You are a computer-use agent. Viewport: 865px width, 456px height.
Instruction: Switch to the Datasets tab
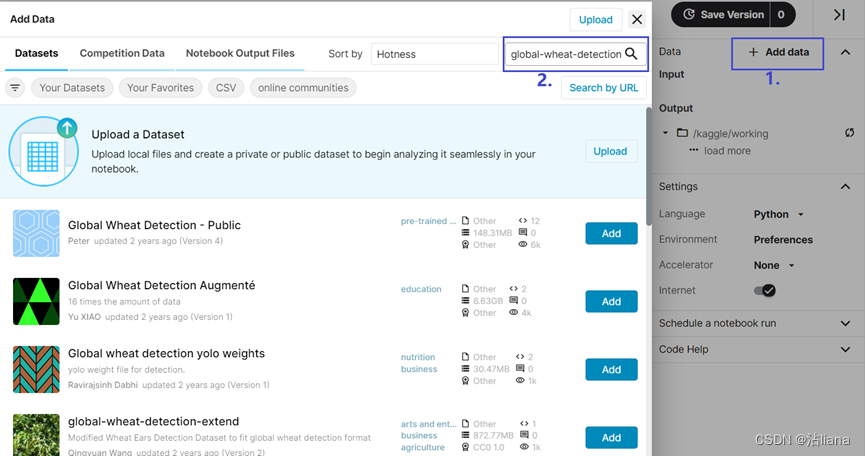[x=36, y=53]
